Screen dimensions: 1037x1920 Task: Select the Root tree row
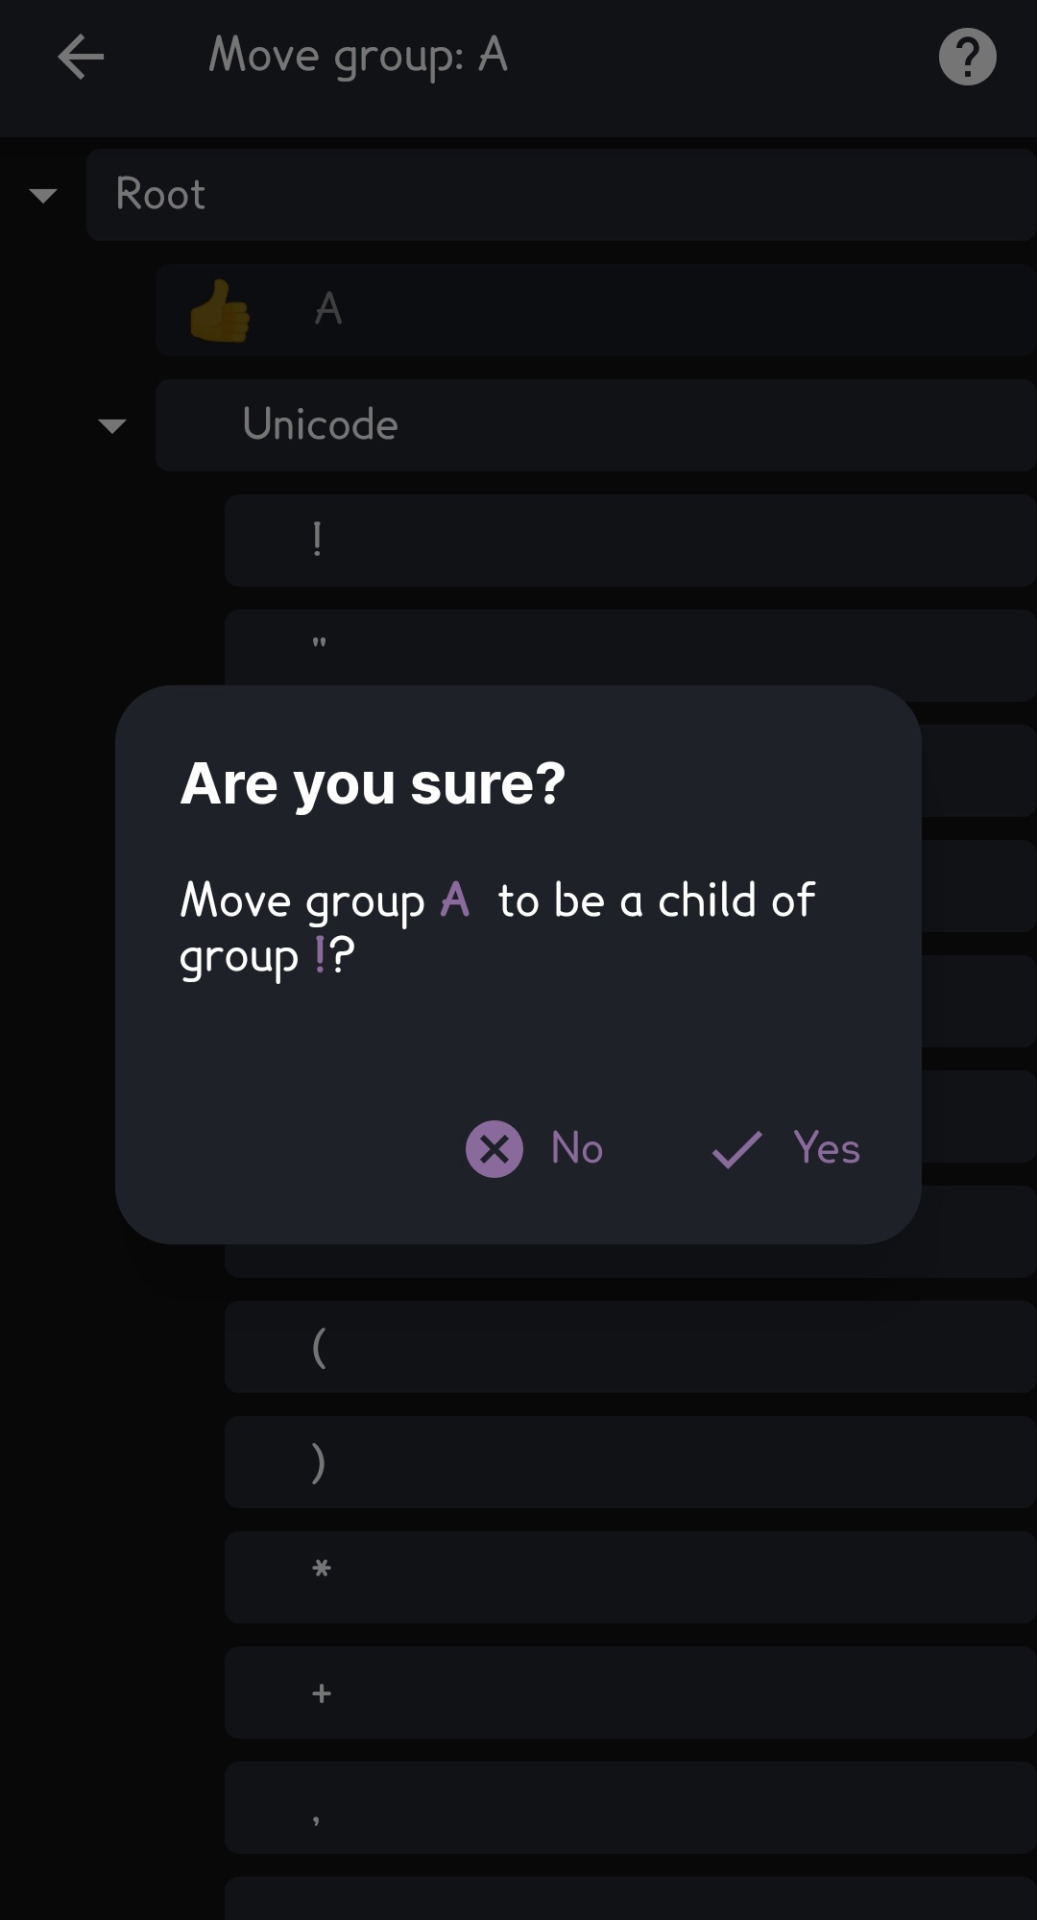(561, 195)
